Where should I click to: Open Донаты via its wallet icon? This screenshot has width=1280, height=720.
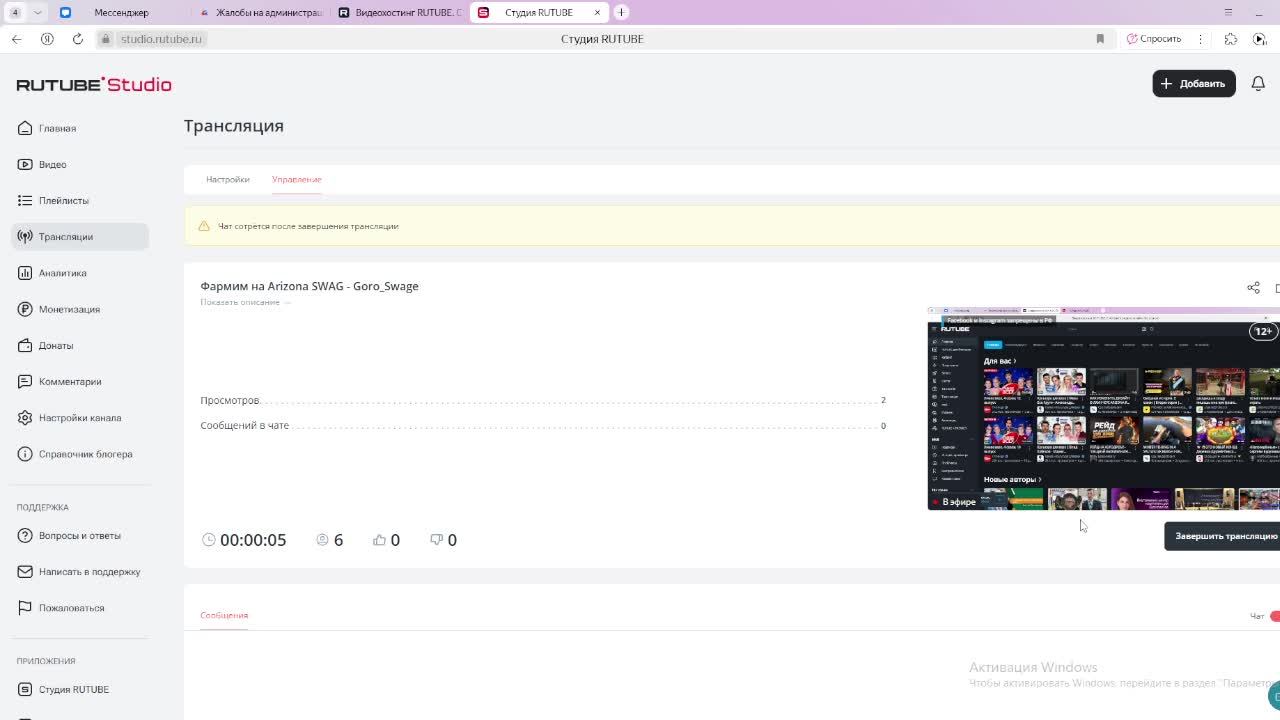click(25, 345)
